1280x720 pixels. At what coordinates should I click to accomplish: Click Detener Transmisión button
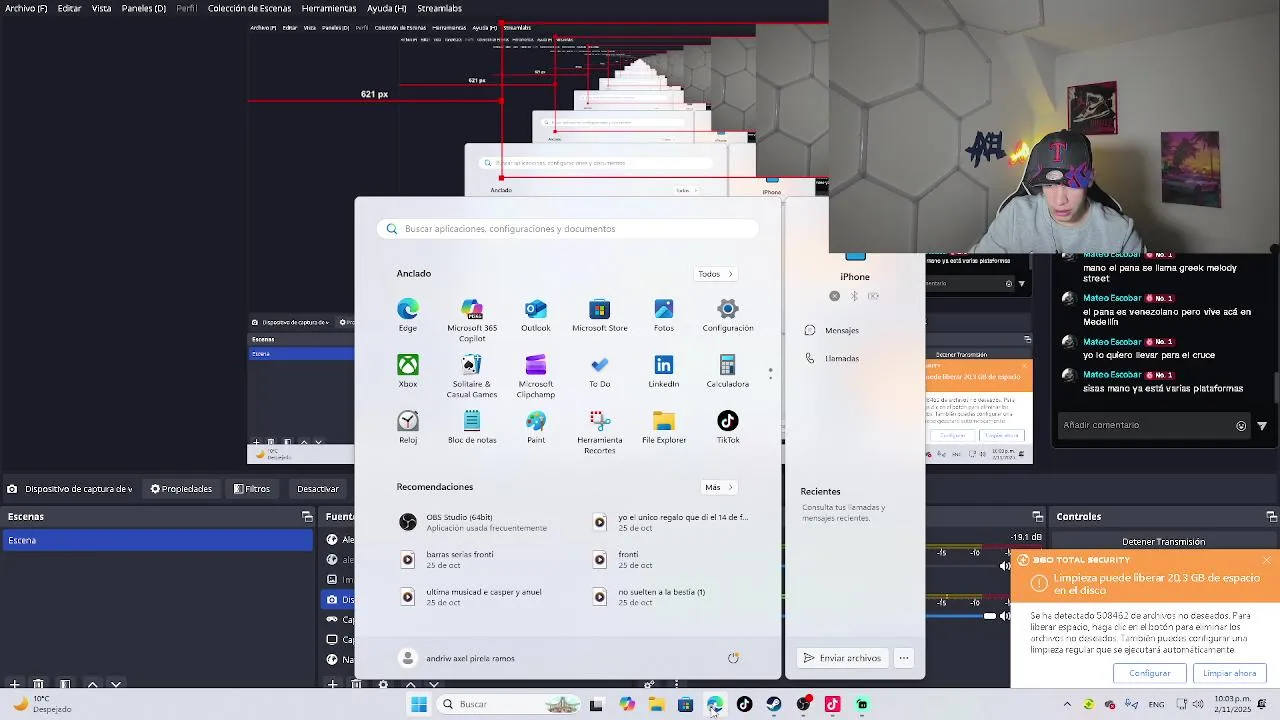tap(1163, 542)
